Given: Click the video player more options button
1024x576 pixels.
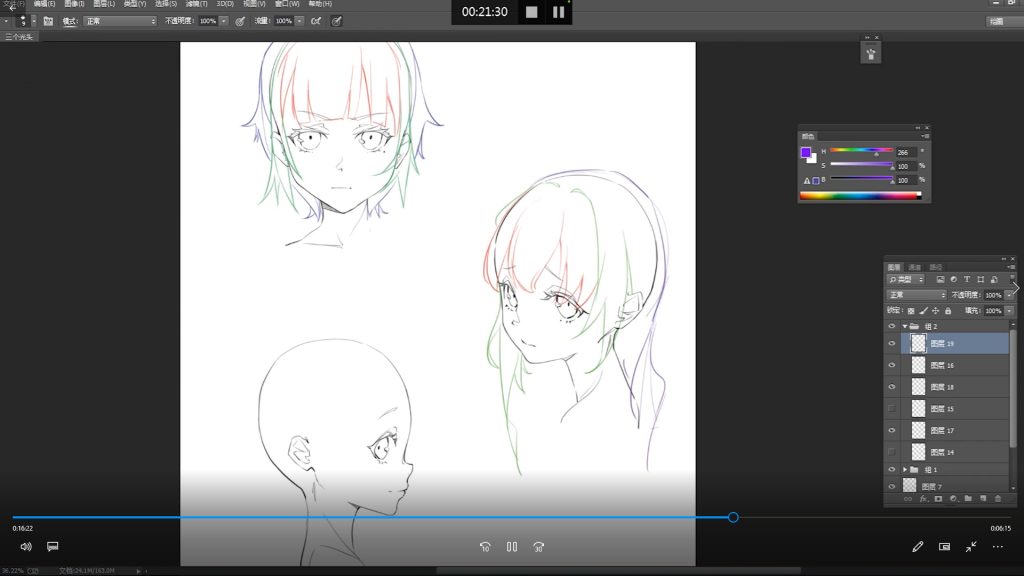Looking at the screenshot, I should click(x=997, y=547).
